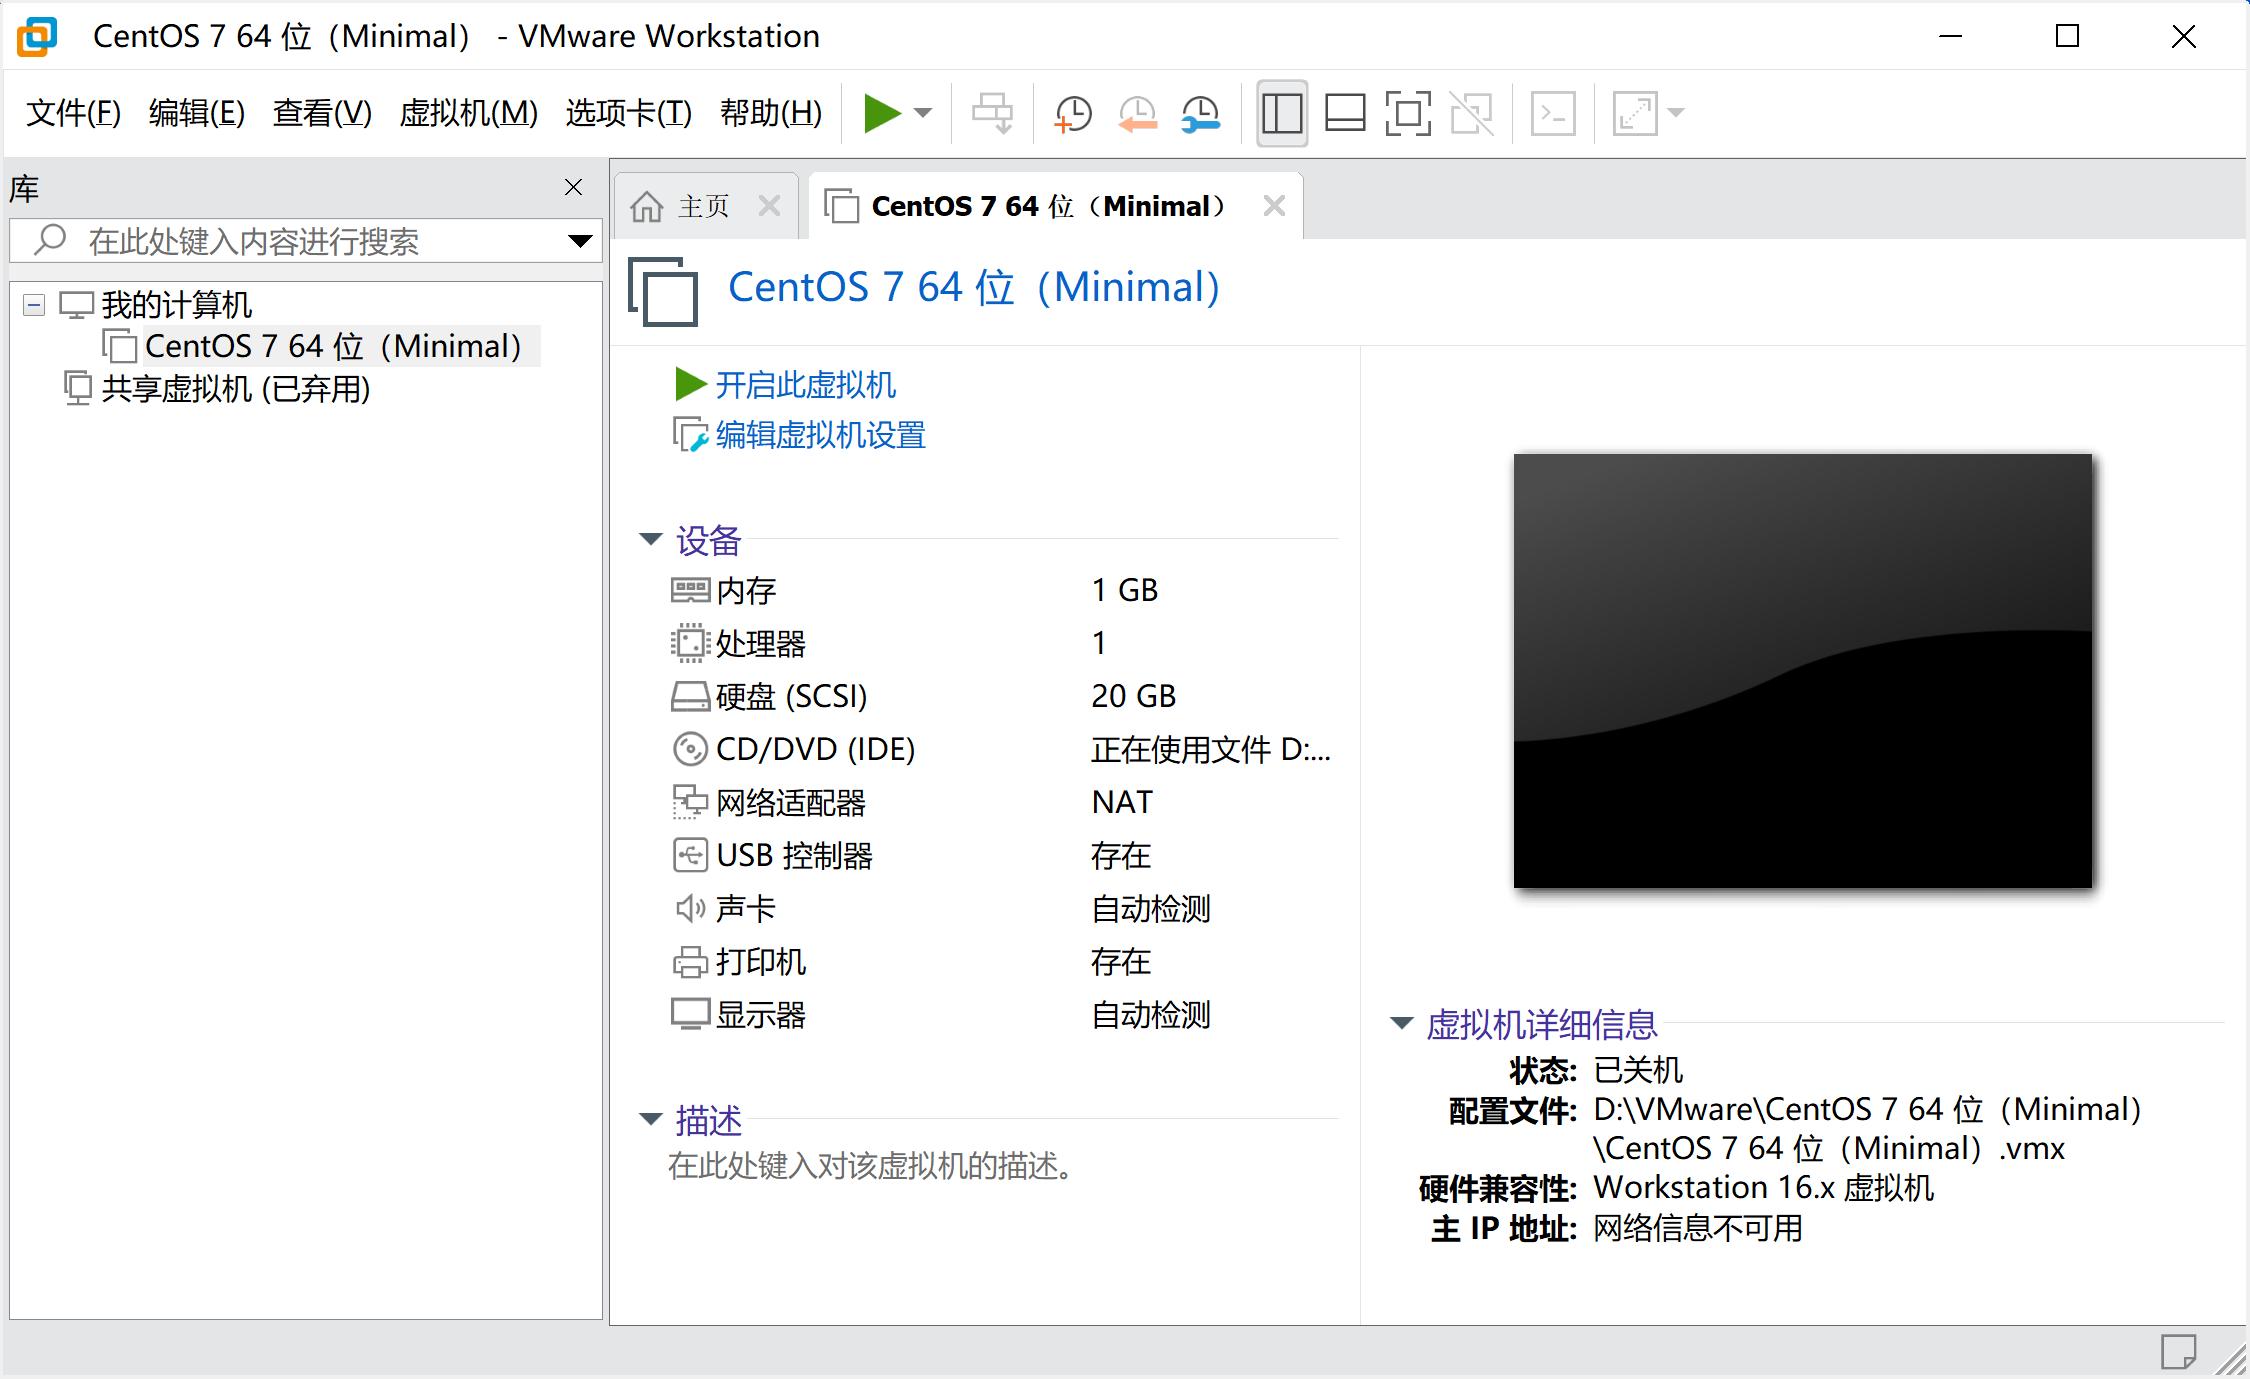This screenshot has height=1379, width=2250.
Task: Toggle the thumbnail bar display
Action: 1345,113
